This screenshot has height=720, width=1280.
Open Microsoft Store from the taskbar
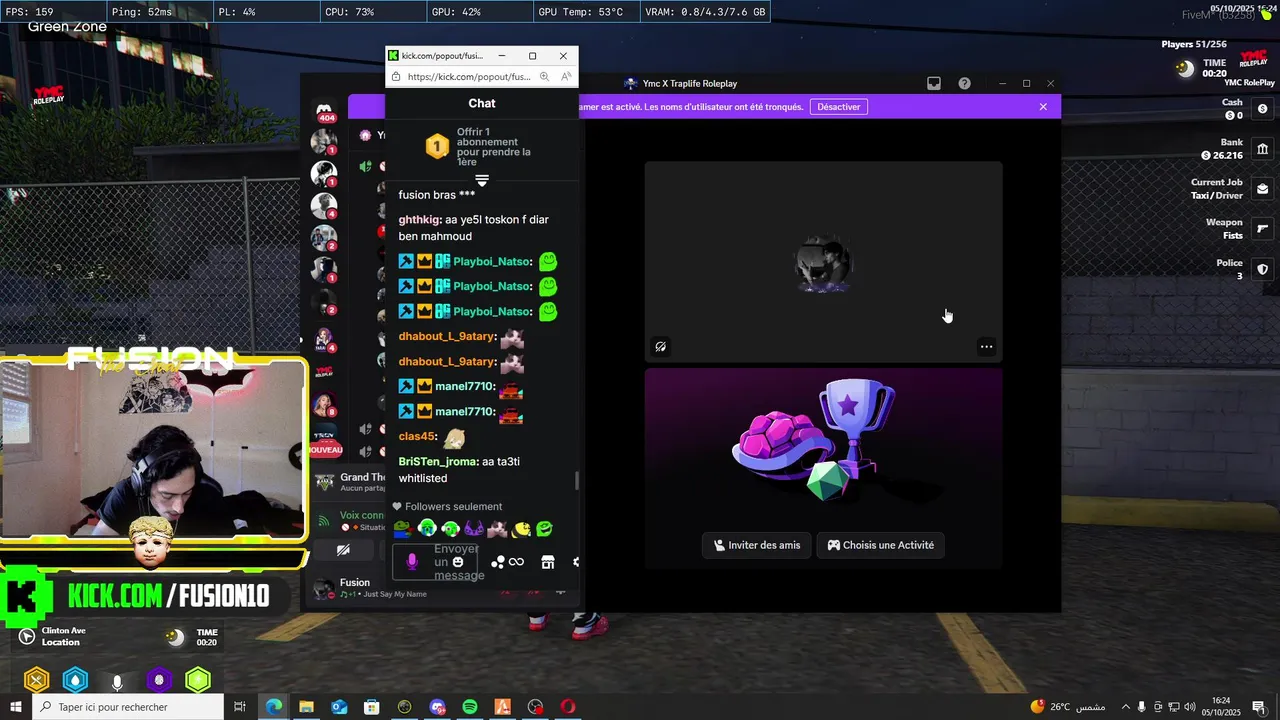coord(372,707)
